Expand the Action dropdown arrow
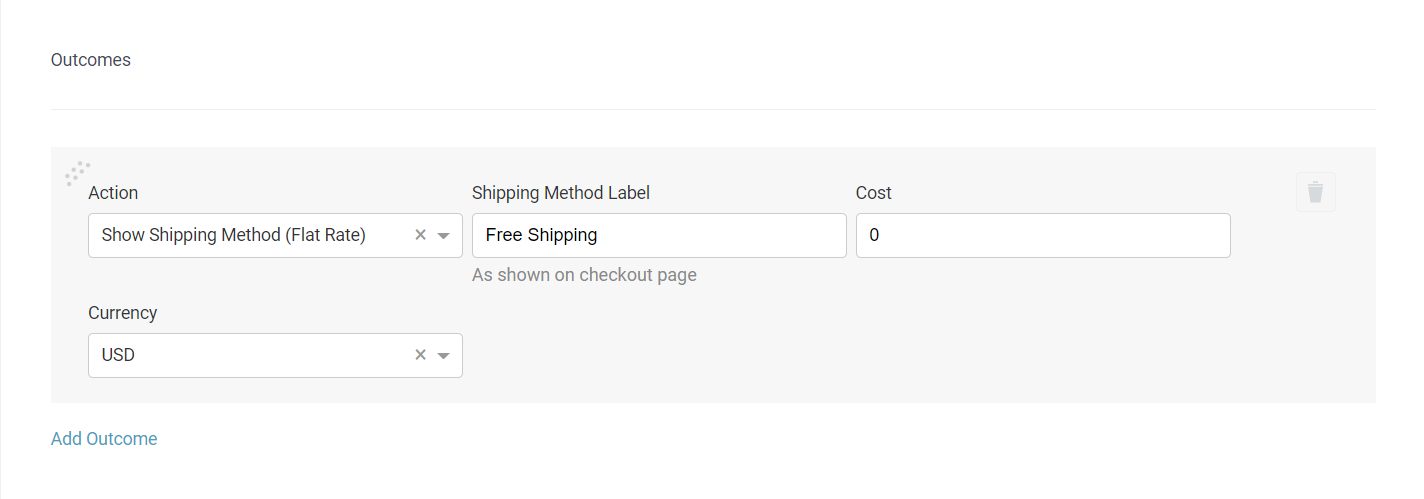This screenshot has width=1424, height=499. (444, 236)
